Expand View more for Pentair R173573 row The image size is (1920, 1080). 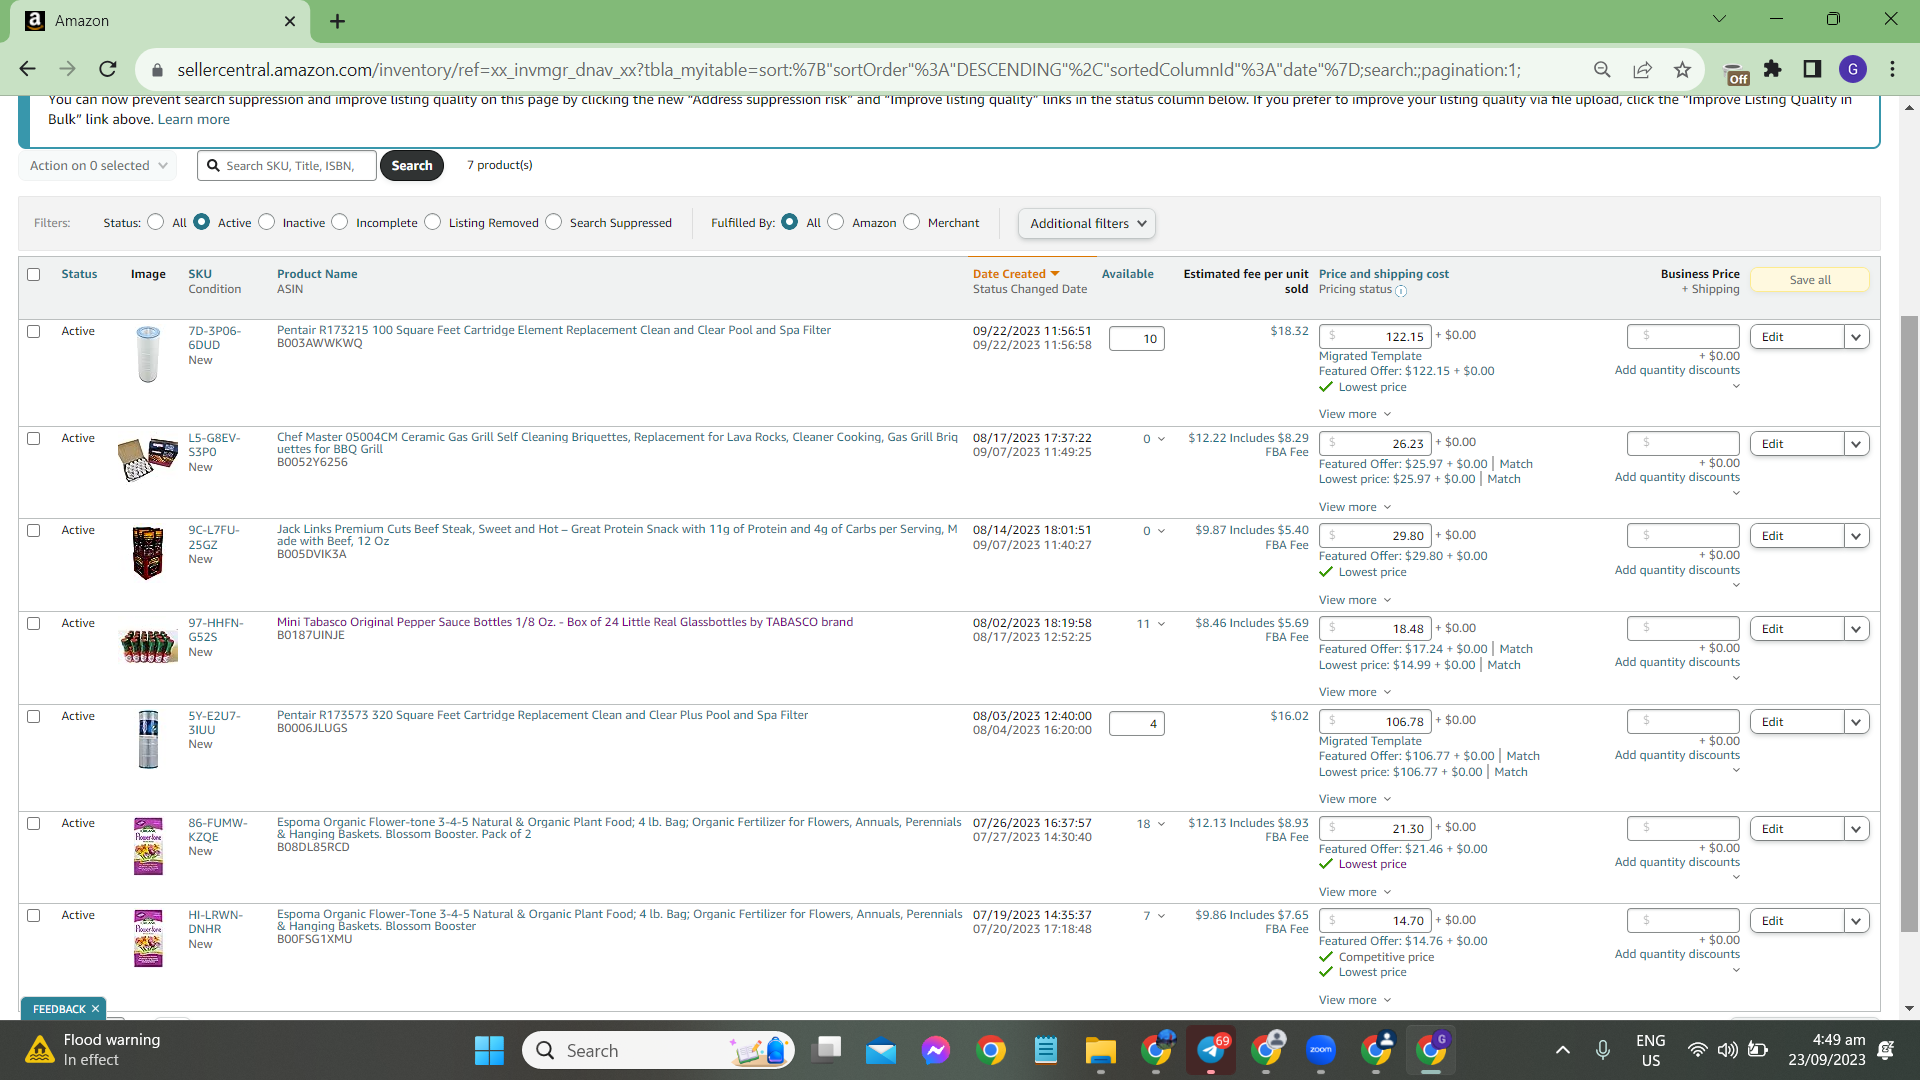(x=1355, y=799)
